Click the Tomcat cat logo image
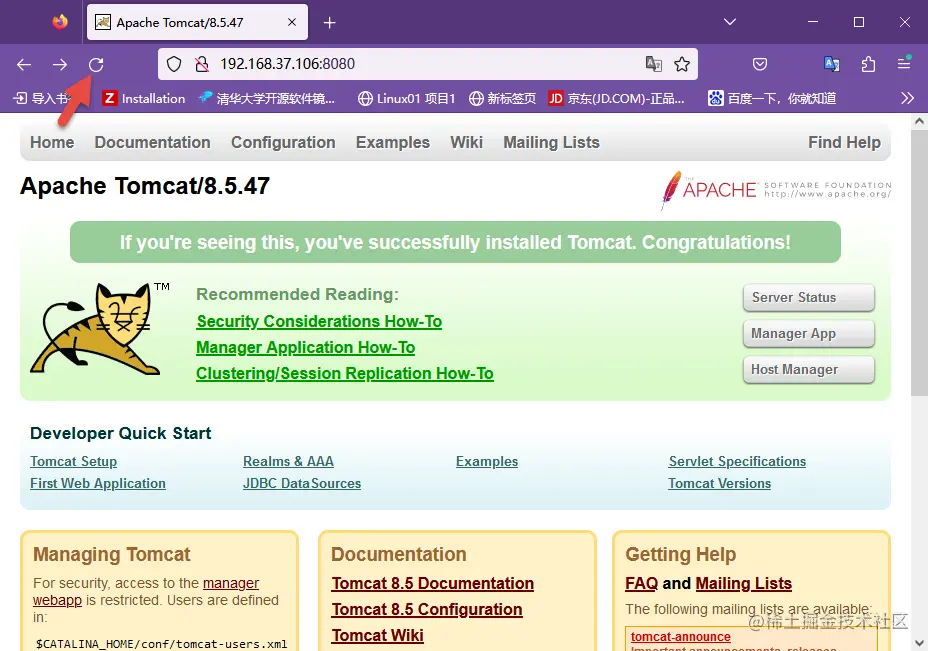This screenshot has height=651, width=928. click(99, 329)
